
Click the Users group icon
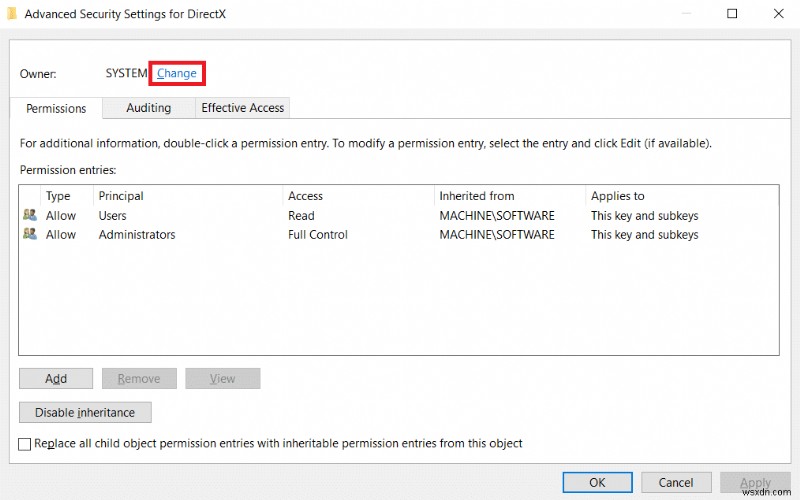pyautogui.click(x=29, y=215)
